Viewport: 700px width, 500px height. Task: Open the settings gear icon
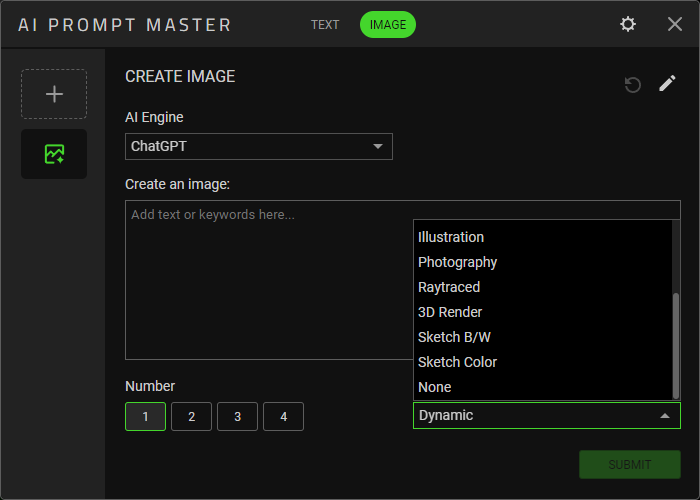tap(628, 24)
